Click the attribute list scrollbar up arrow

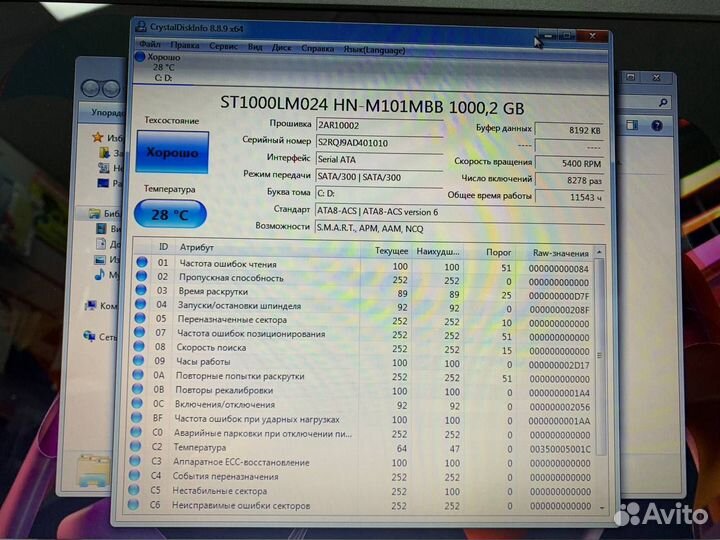pyautogui.click(x=599, y=252)
